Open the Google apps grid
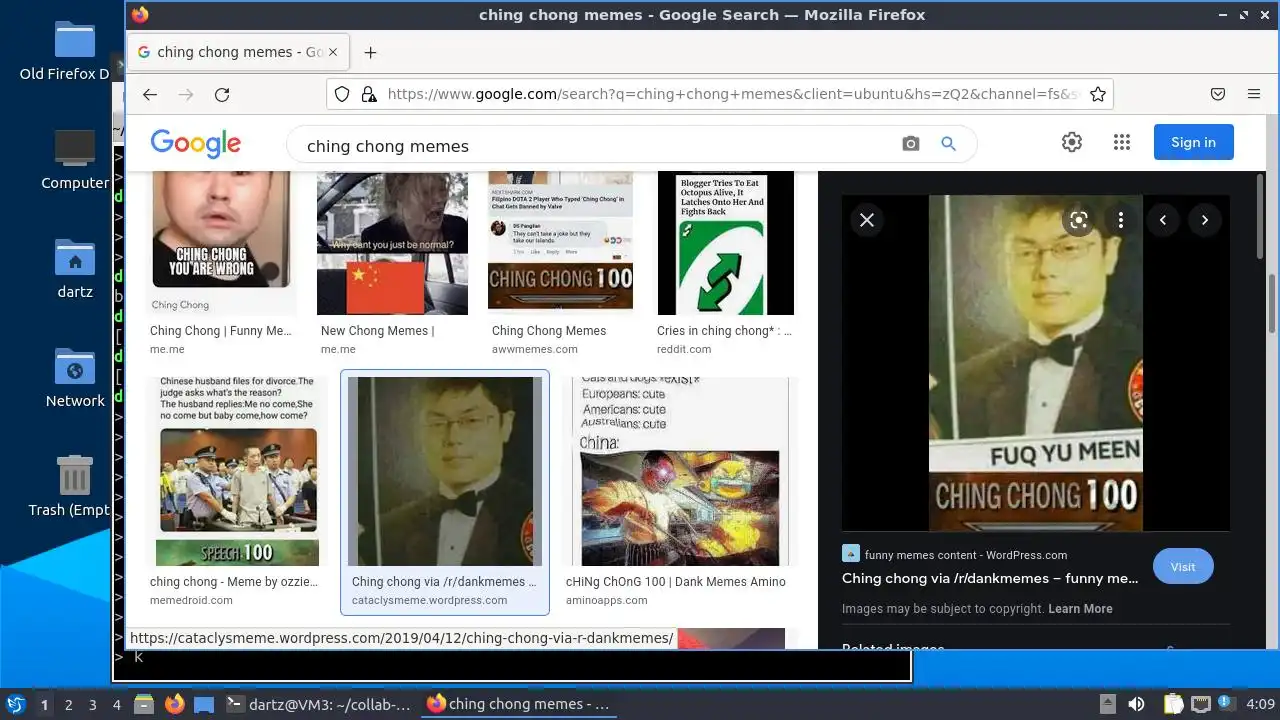Screen dimensions: 1280x720 coord(1122,142)
